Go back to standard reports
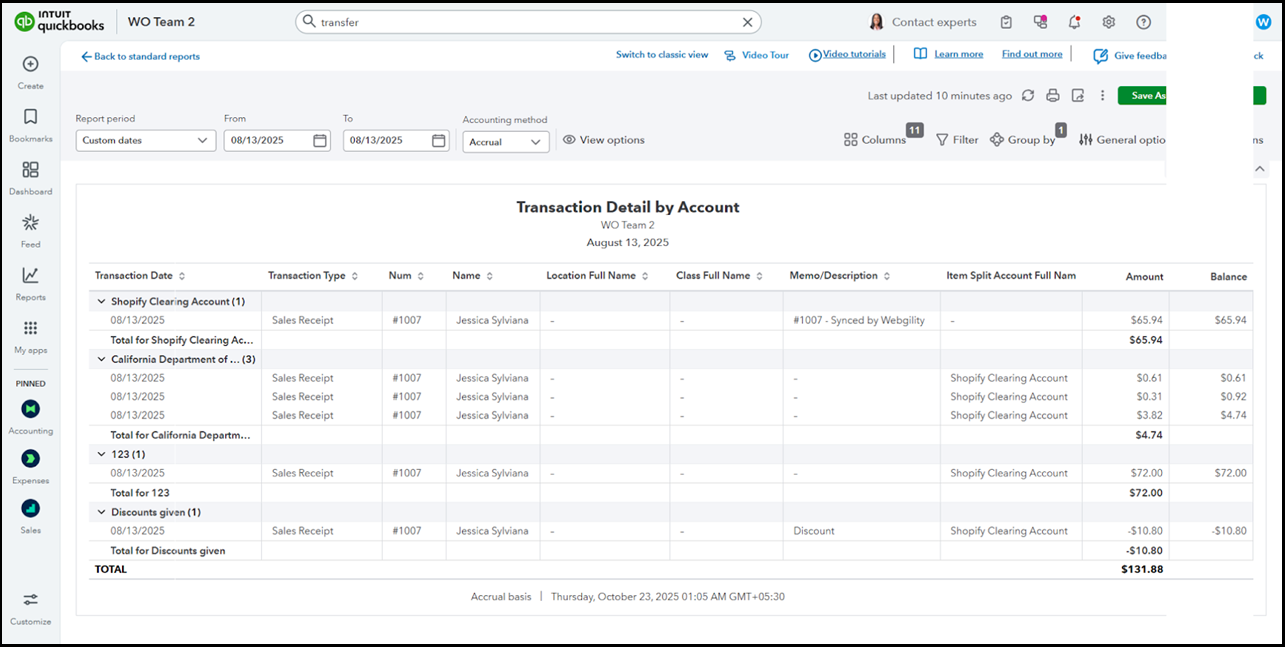Image resolution: width=1285 pixels, height=647 pixels. [140, 57]
